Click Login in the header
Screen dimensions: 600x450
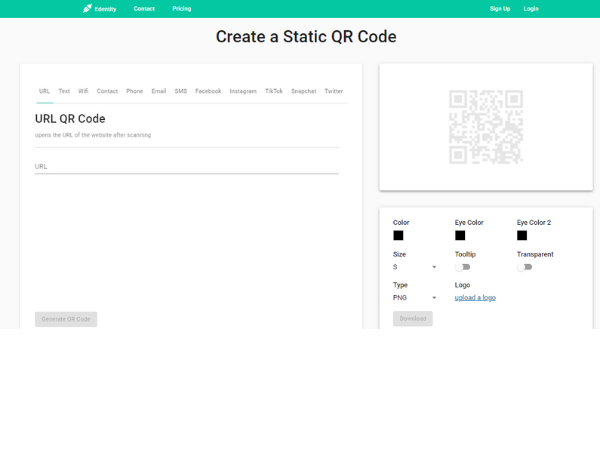point(531,8)
